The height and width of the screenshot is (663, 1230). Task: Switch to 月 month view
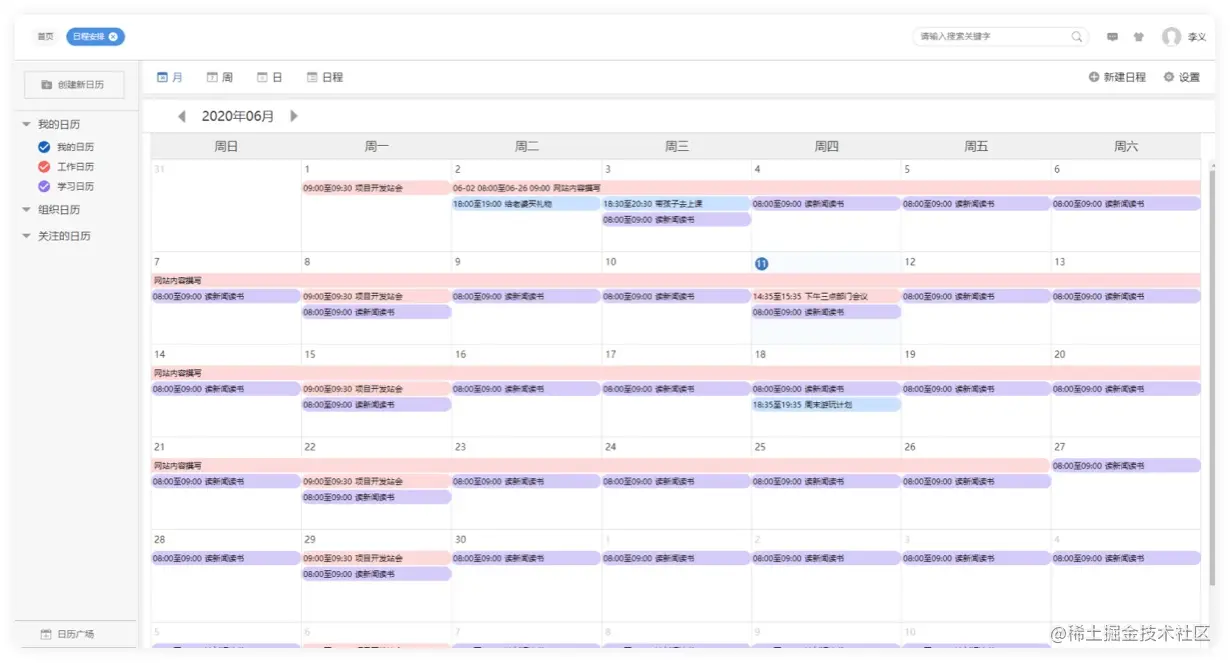click(x=170, y=77)
